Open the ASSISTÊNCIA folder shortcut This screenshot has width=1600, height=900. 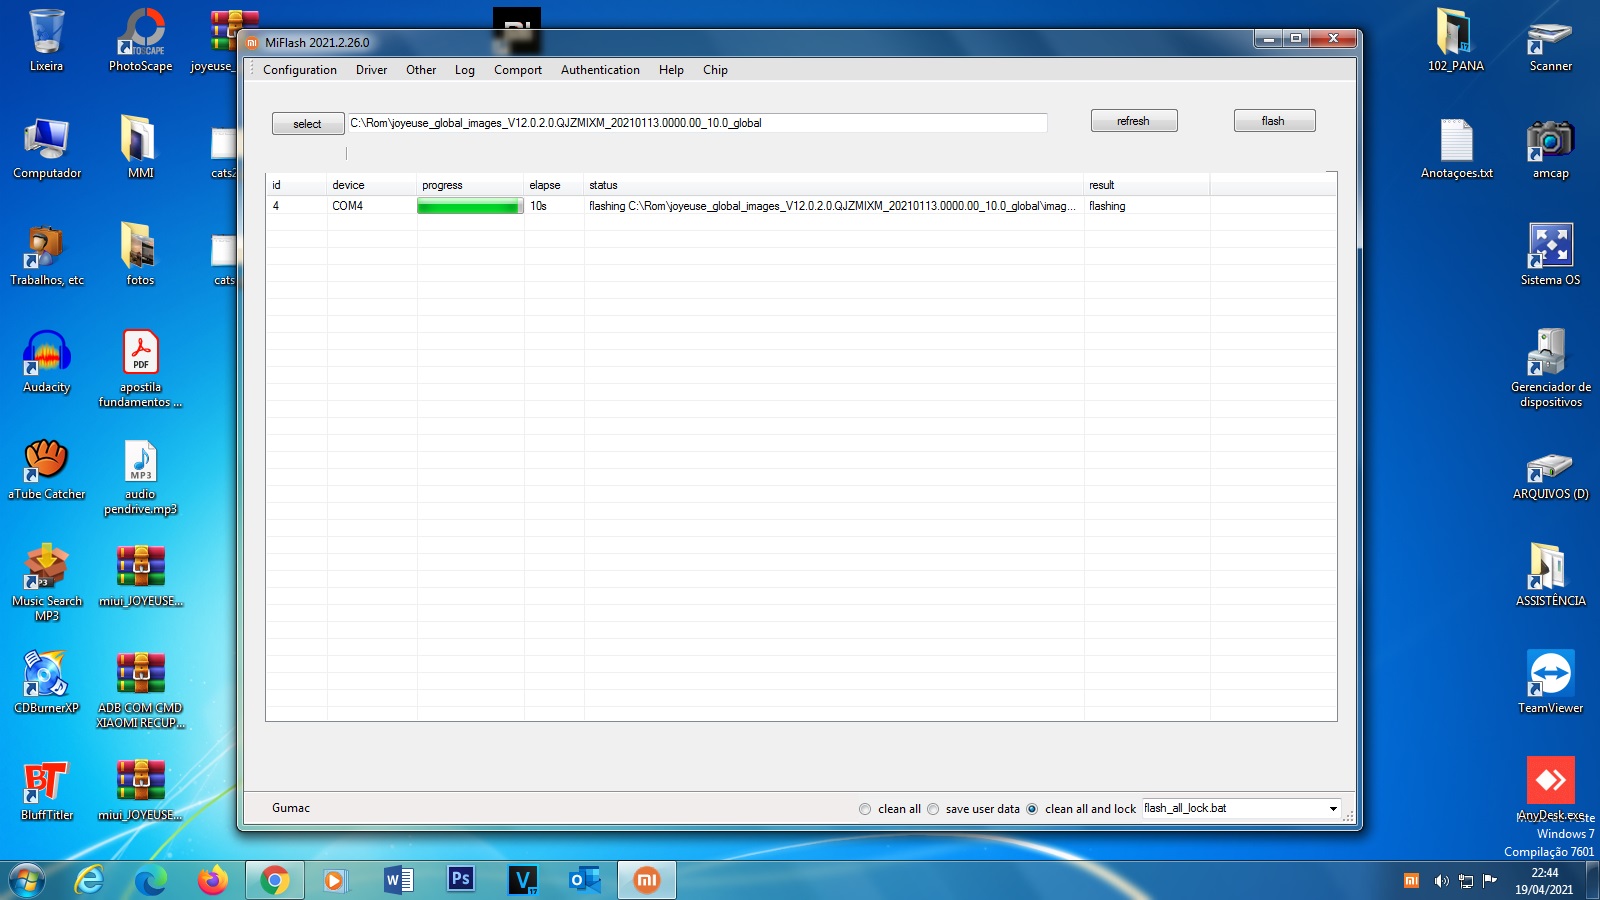pyautogui.click(x=1550, y=576)
